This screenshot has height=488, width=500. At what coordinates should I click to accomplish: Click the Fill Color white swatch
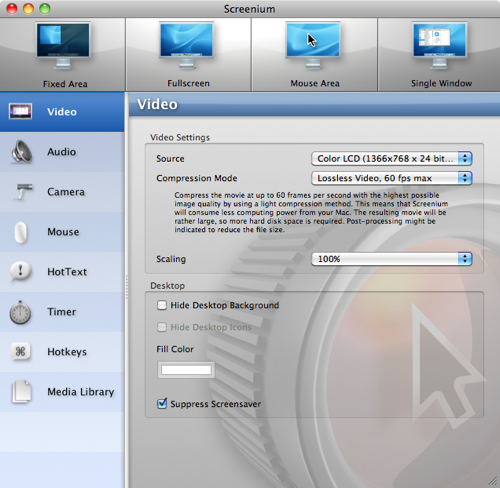[186, 370]
